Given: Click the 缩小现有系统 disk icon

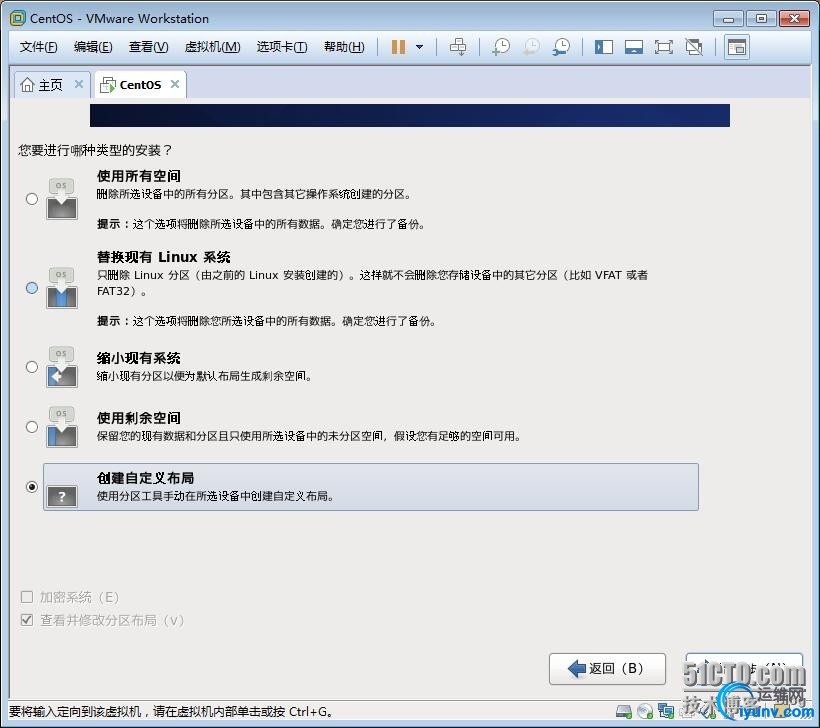Looking at the screenshot, I should click(62, 367).
